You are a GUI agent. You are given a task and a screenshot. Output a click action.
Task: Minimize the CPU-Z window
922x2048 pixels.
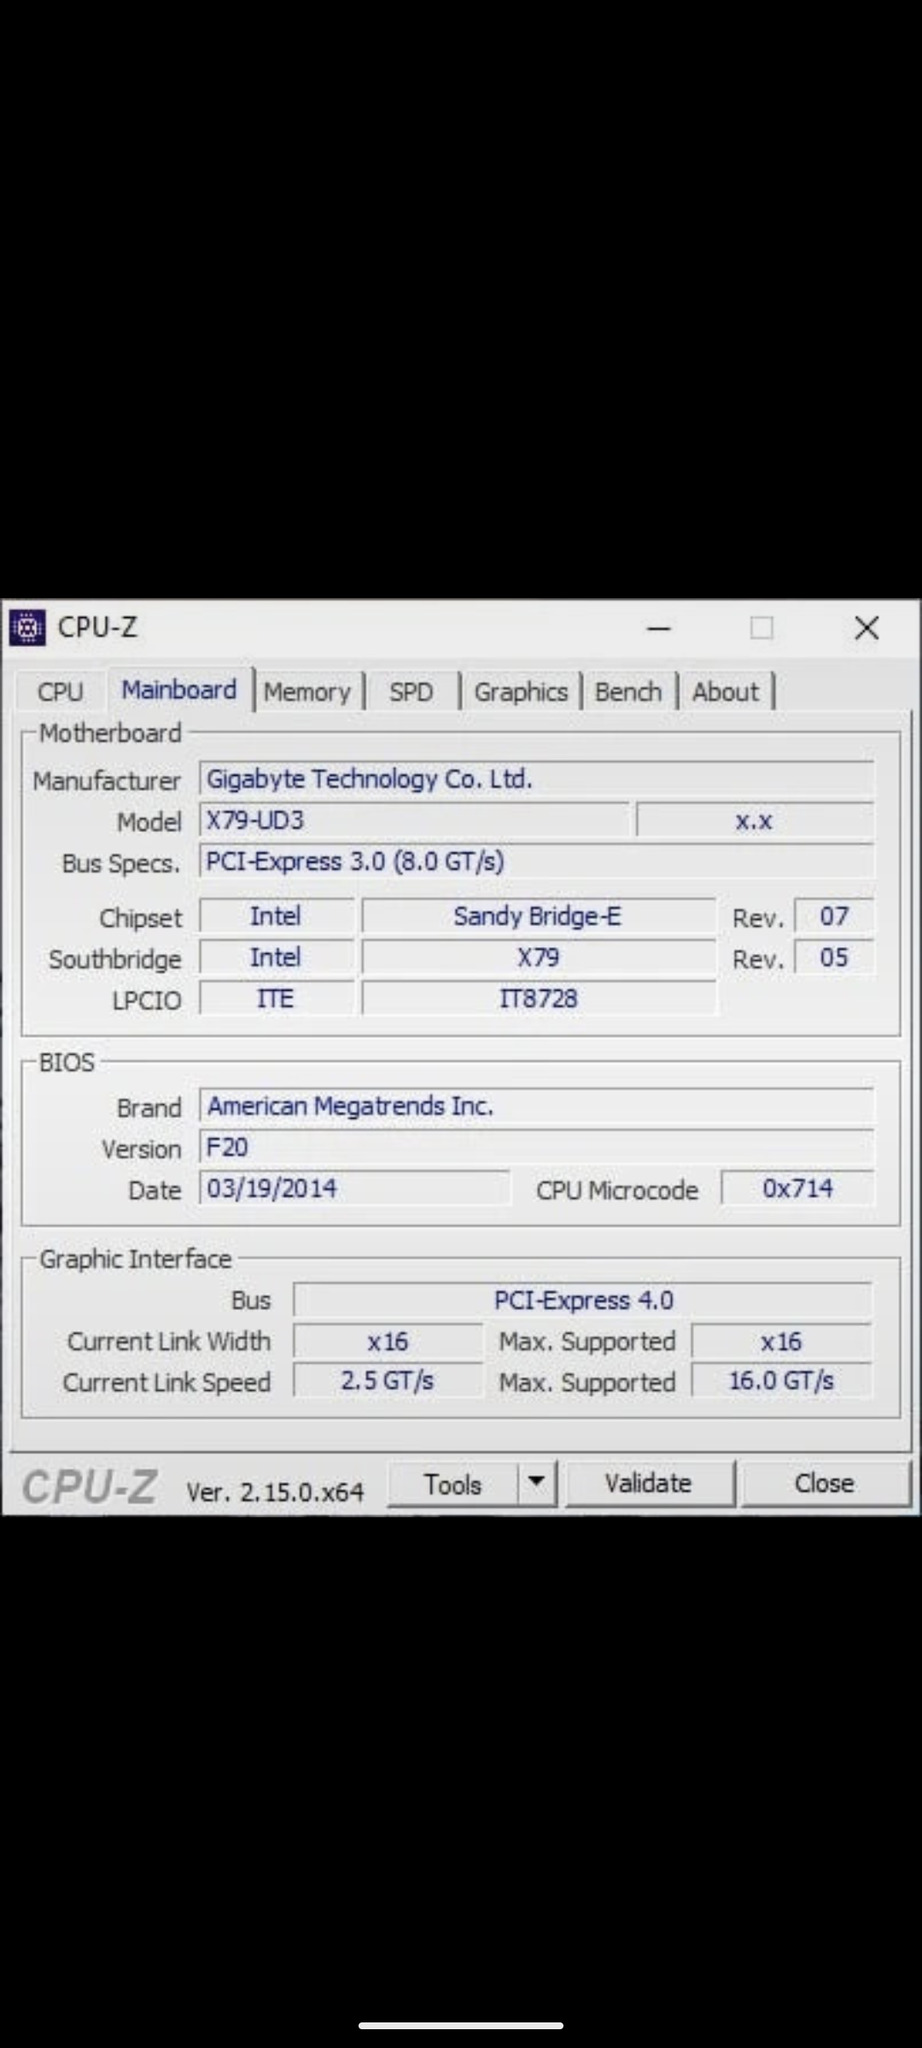click(658, 629)
